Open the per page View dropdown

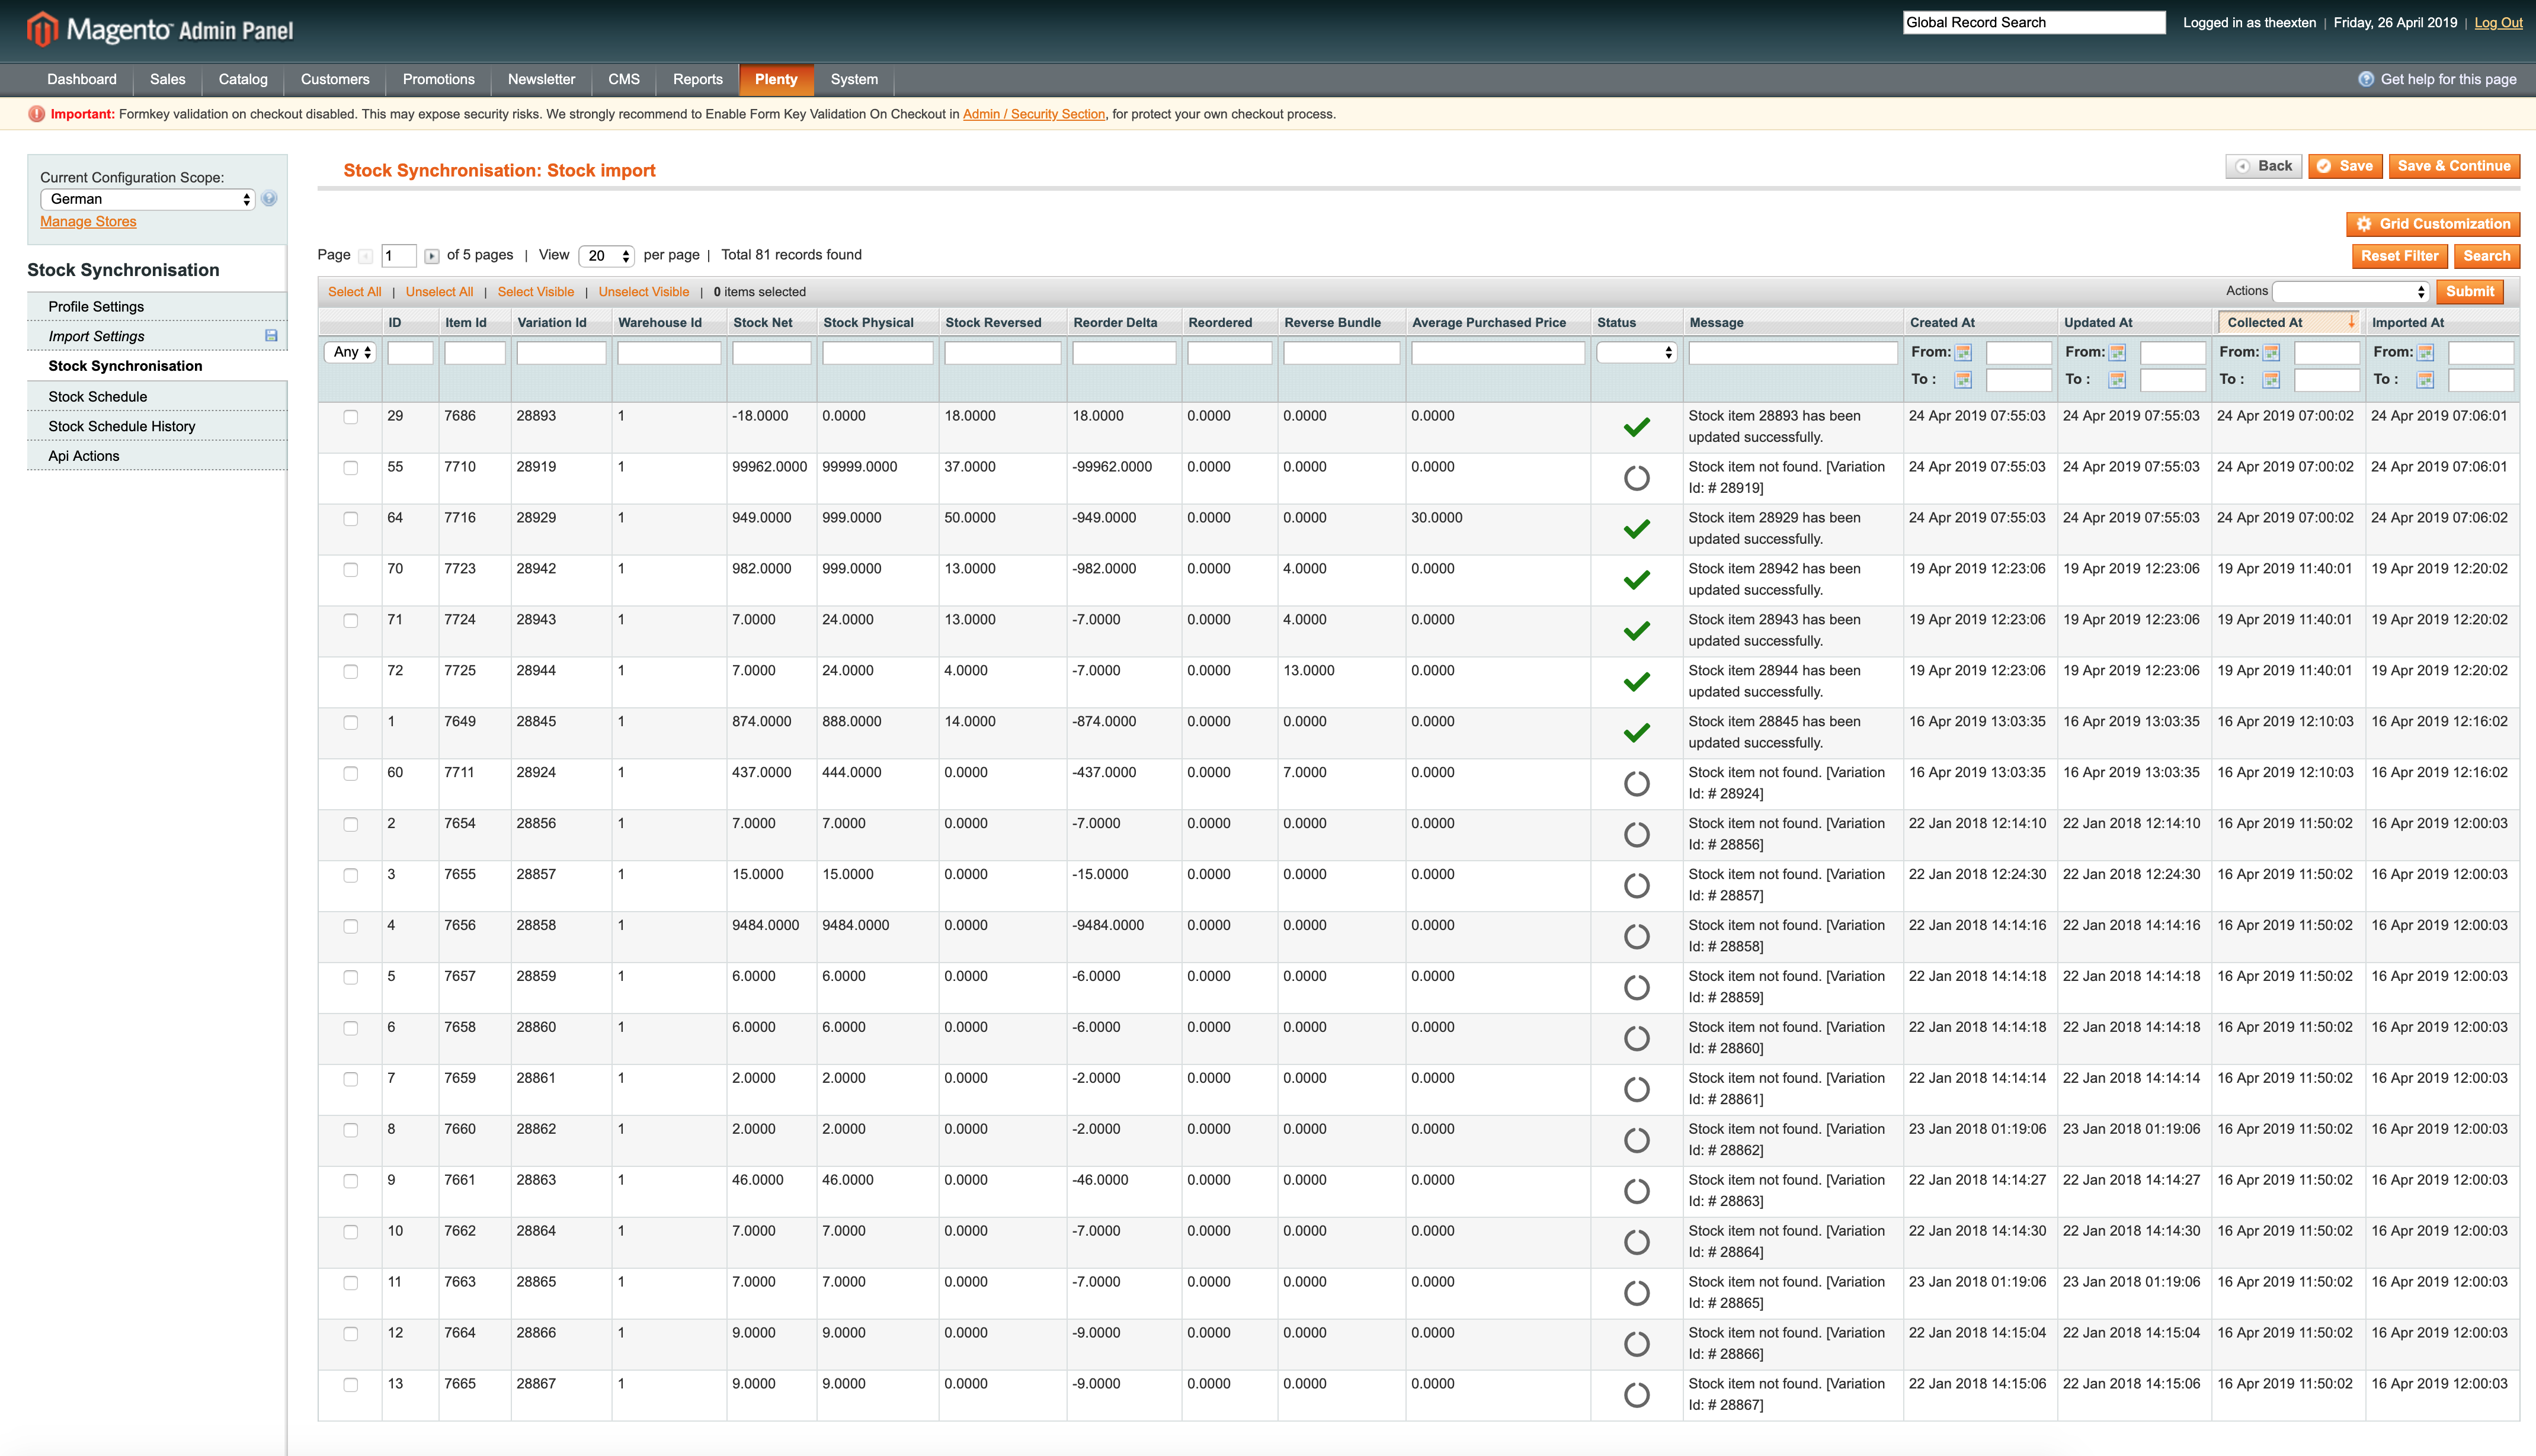[606, 256]
